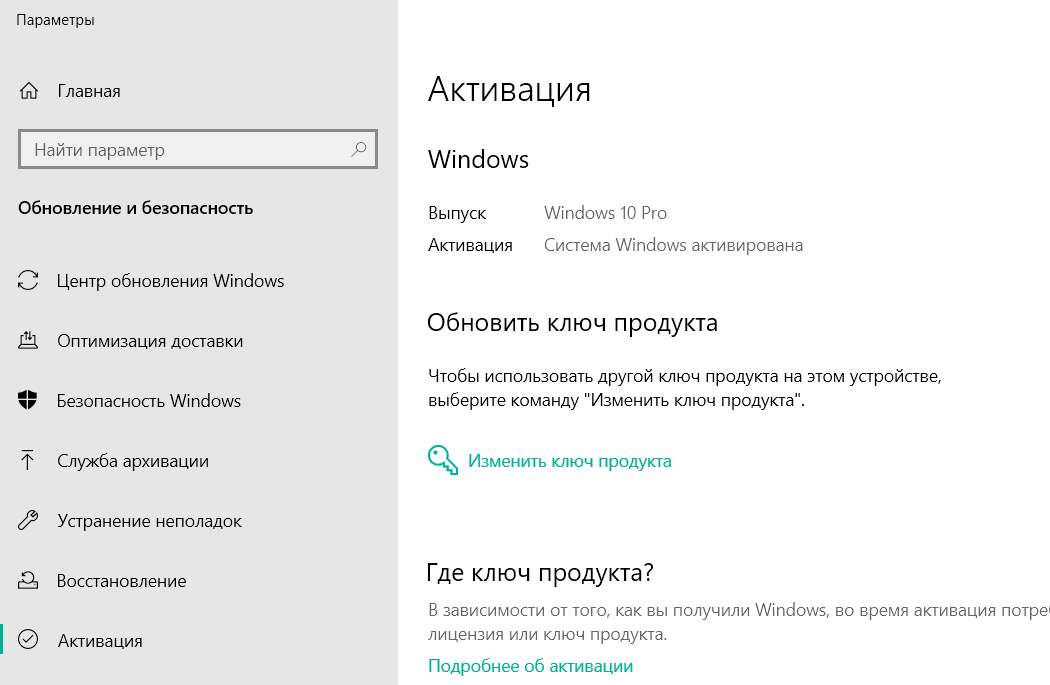Open Служба архивации section
The height and width of the screenshot is (685, 1050).
133,461
